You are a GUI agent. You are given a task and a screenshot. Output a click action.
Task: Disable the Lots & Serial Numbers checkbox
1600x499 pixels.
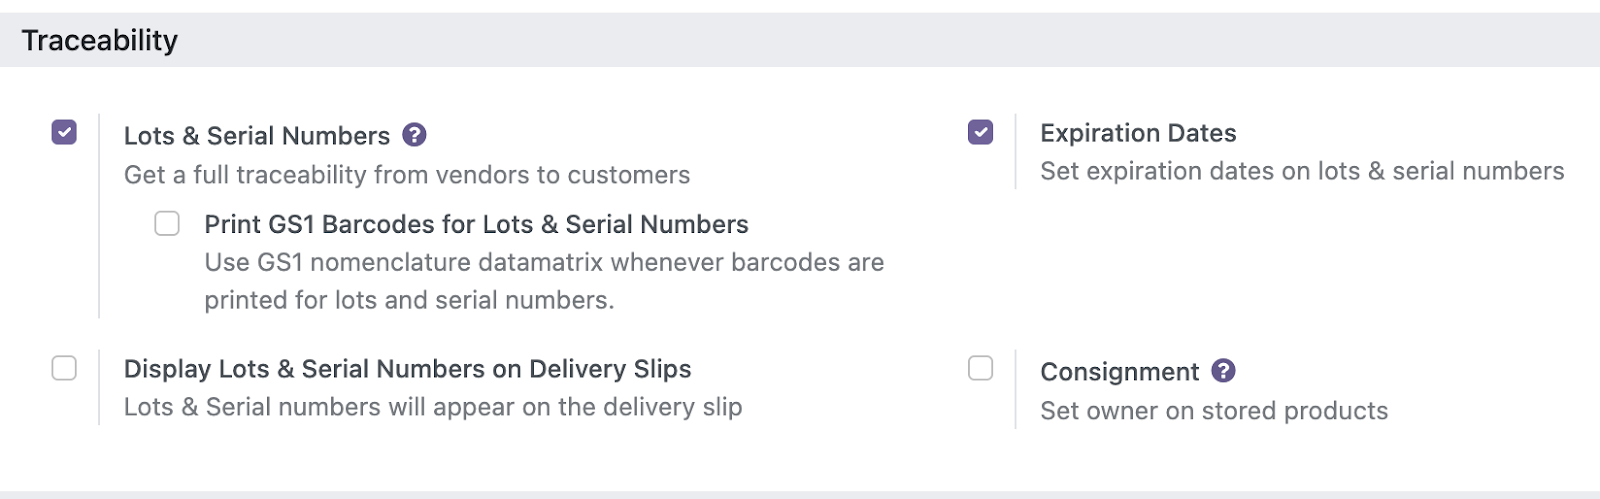pyautogui.click(x=64, y=132)
